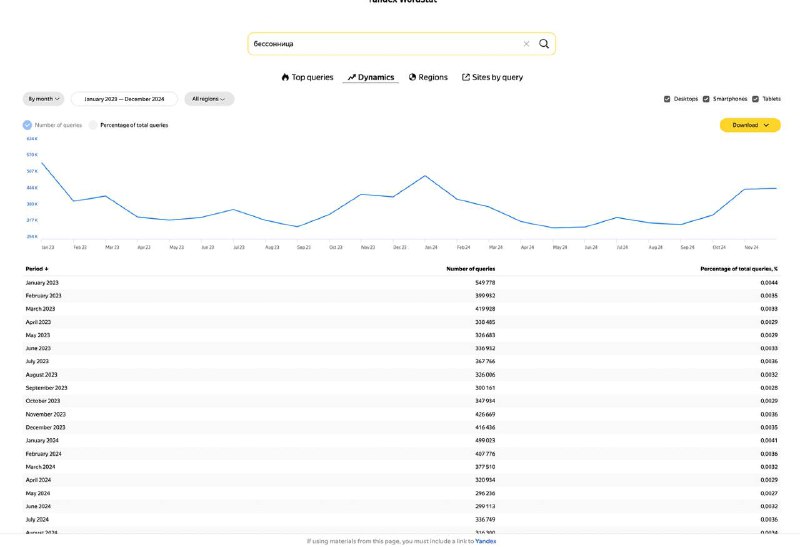Select the March 2023 row label

(40, 309)
